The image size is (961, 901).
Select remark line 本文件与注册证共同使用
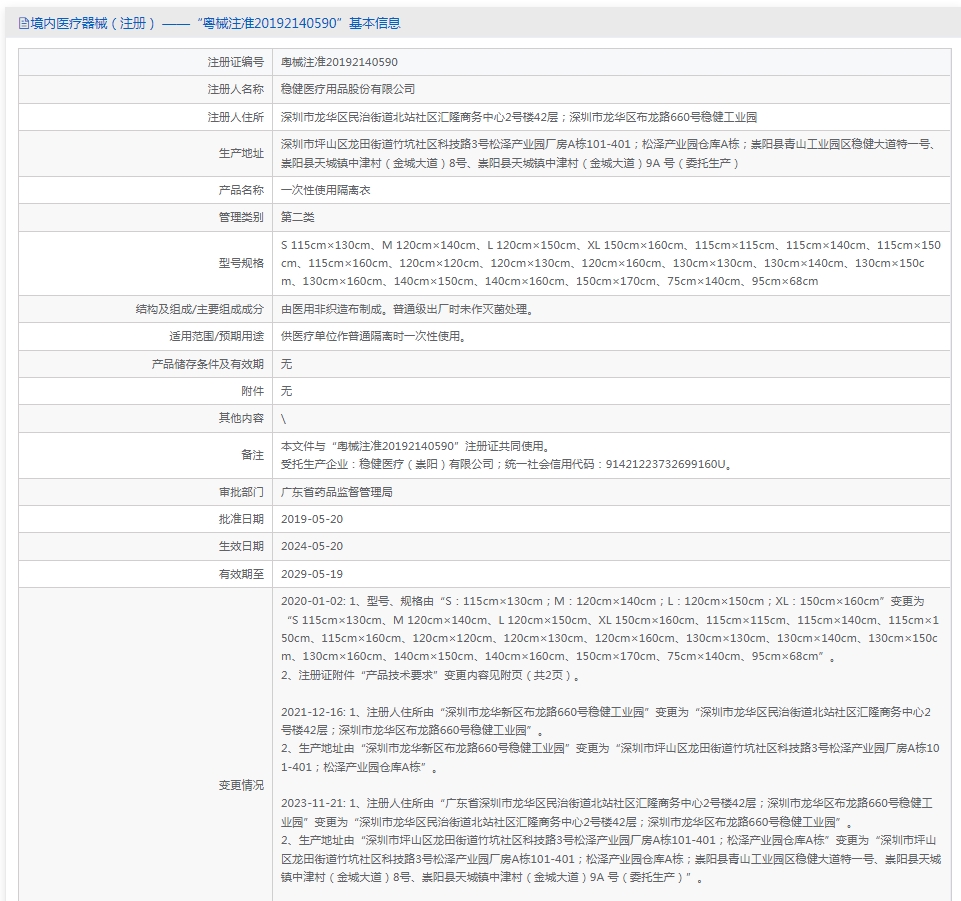(x=417, y=446)
